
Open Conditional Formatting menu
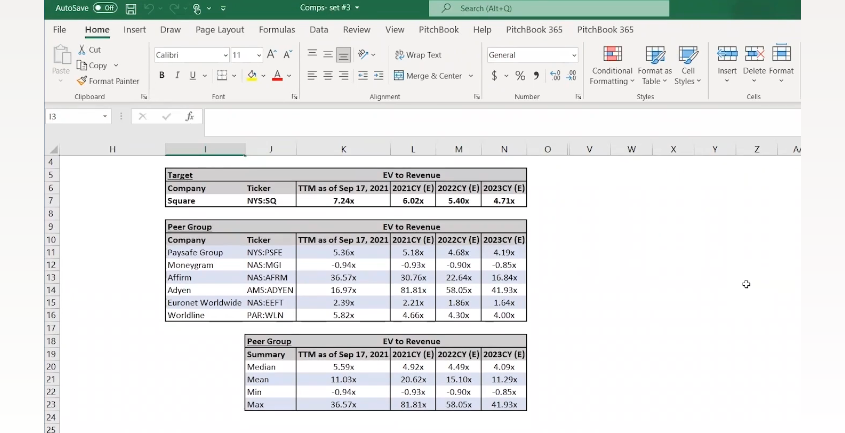pos(612,65)
